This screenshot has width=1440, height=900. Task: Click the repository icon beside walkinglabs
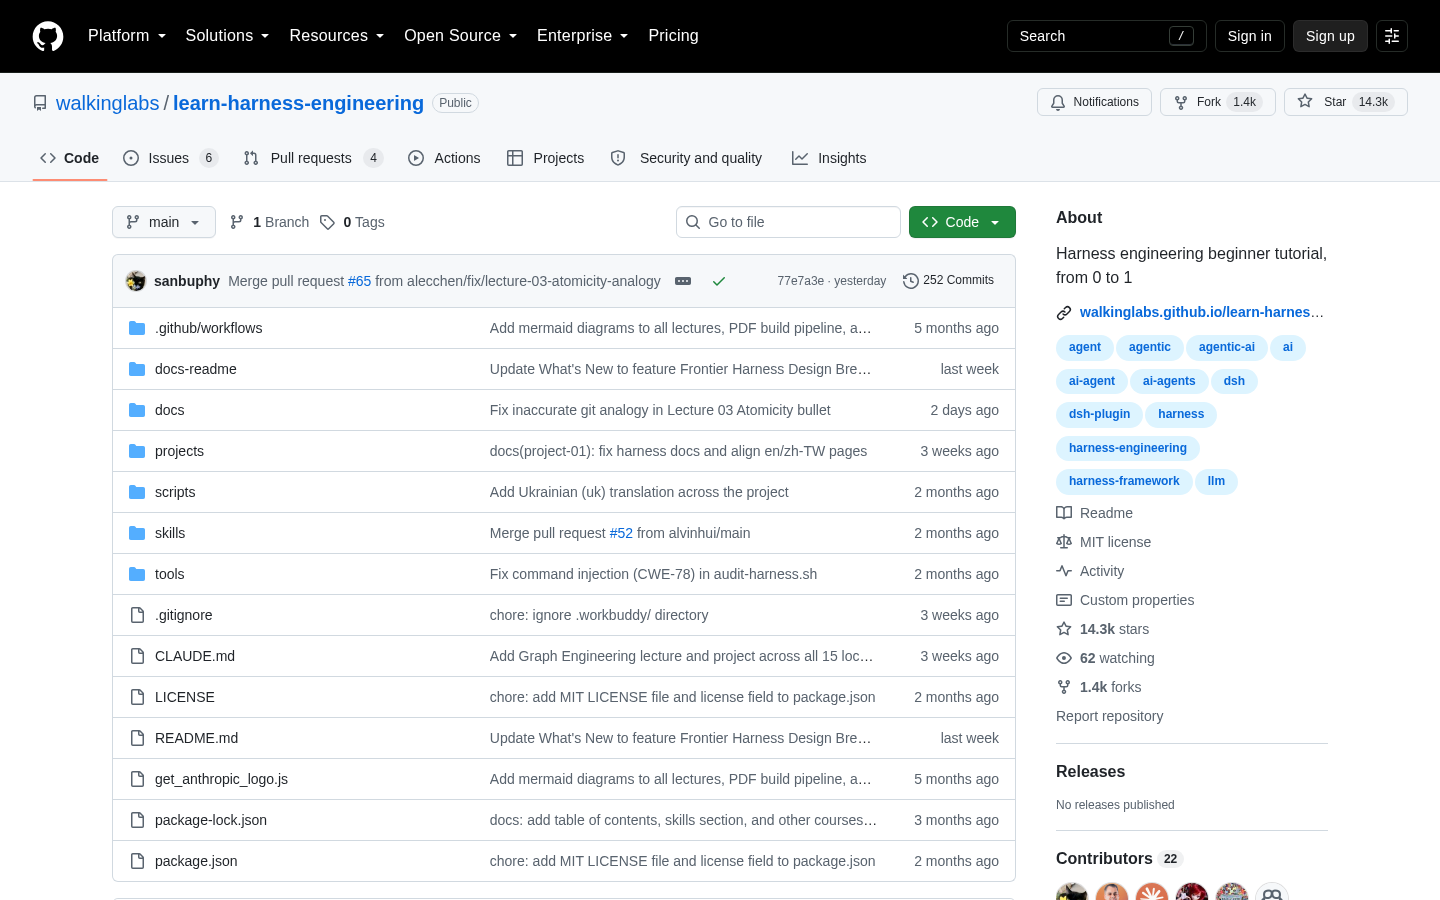40,103
